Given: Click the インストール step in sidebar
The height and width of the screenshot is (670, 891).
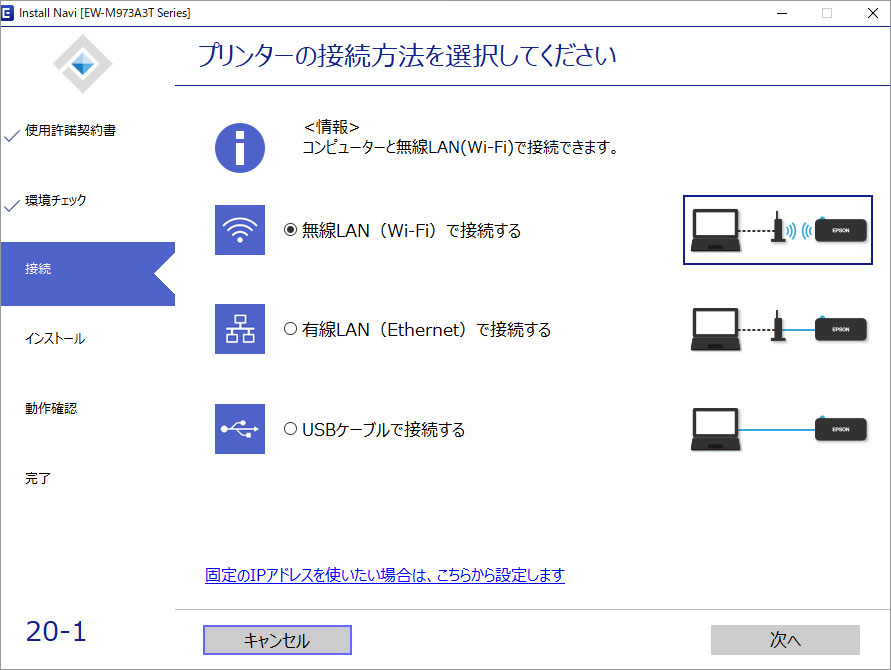Looking at the screenshot, I should [x=55, y=339].
